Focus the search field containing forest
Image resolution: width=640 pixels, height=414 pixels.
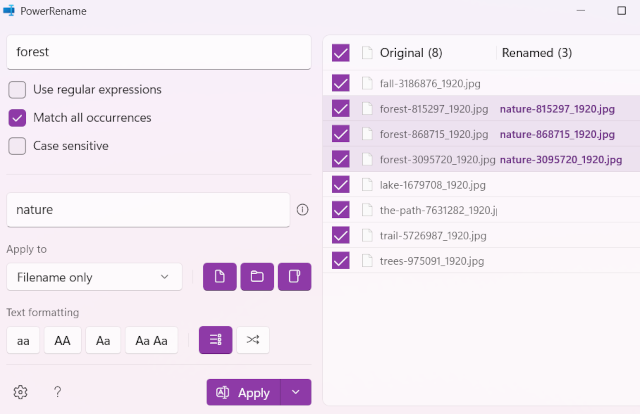tap(159, 52)
